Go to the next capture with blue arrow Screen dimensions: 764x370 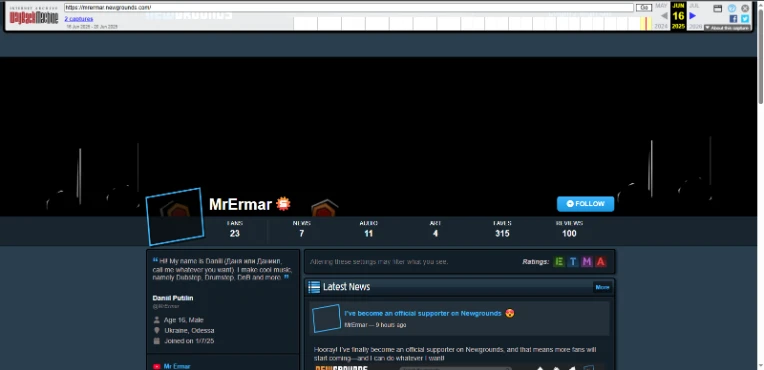[x=693, y=16]
